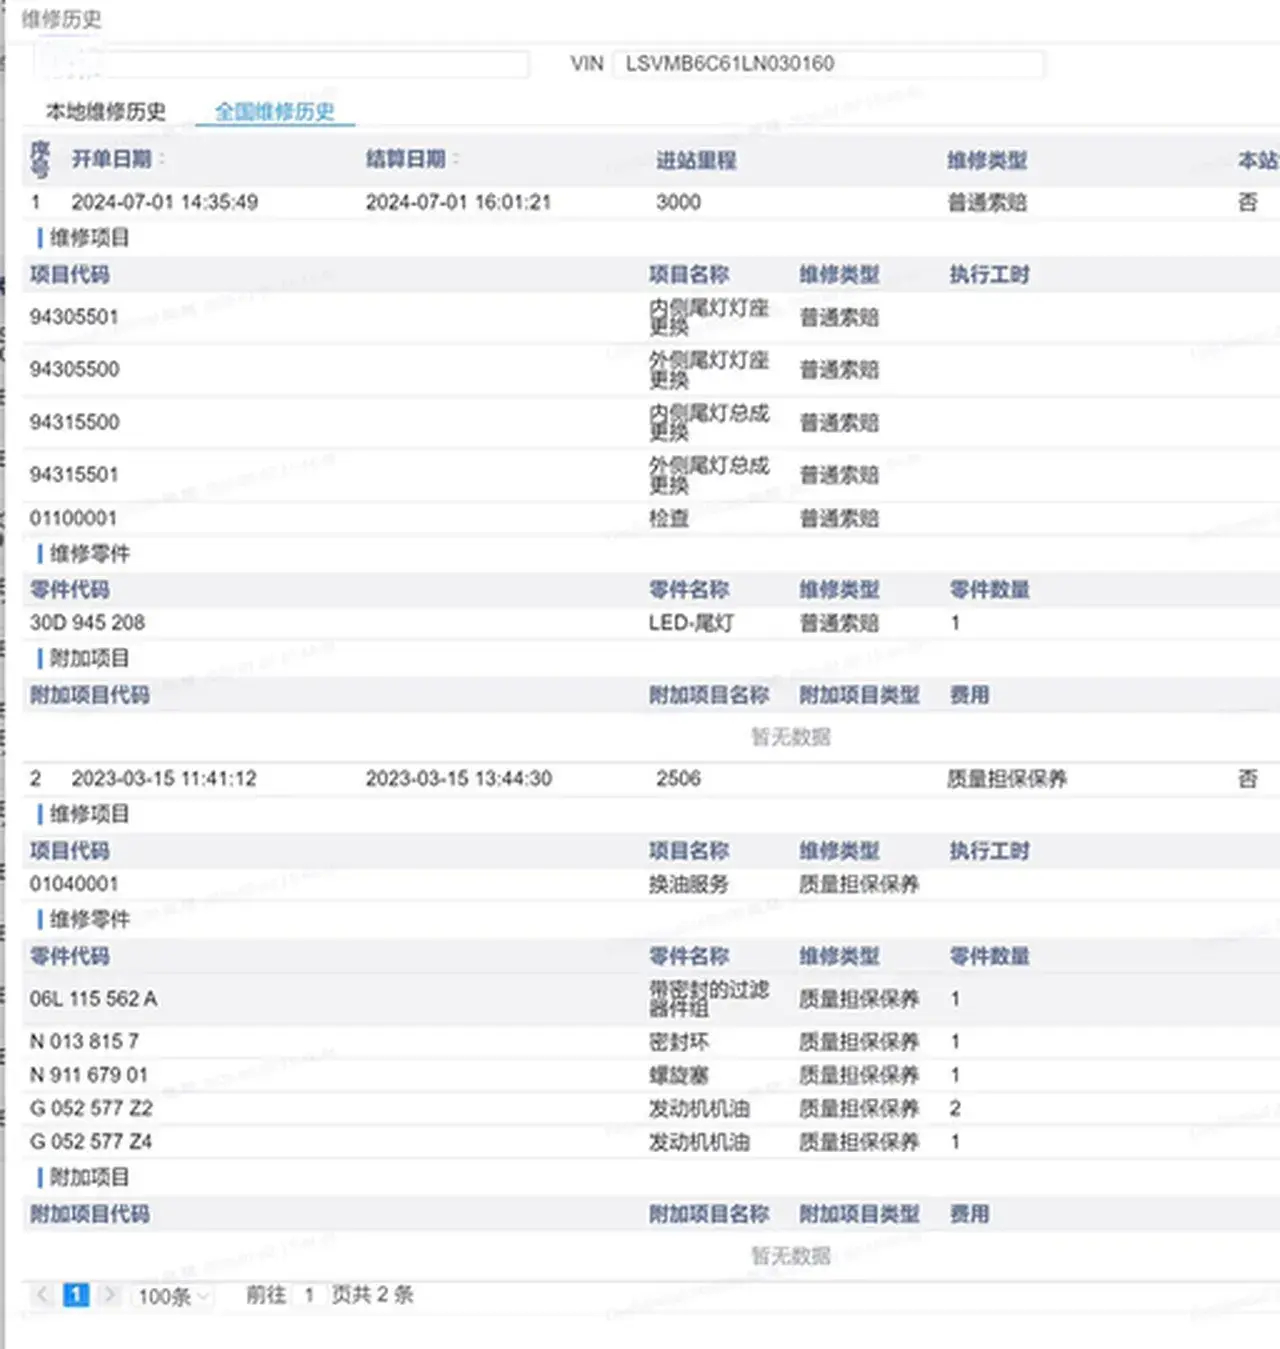Click sort icon next to 开单日期

[162, 159]
